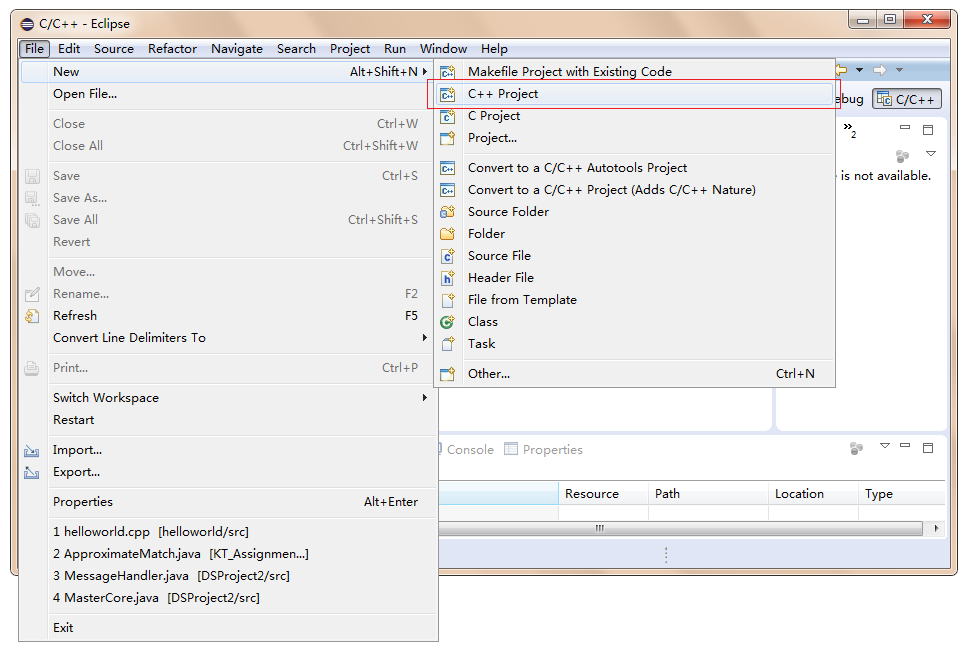Screen dimensions: 966x647
Task: Click the Import icon in File menu
Action: (32, 451)
